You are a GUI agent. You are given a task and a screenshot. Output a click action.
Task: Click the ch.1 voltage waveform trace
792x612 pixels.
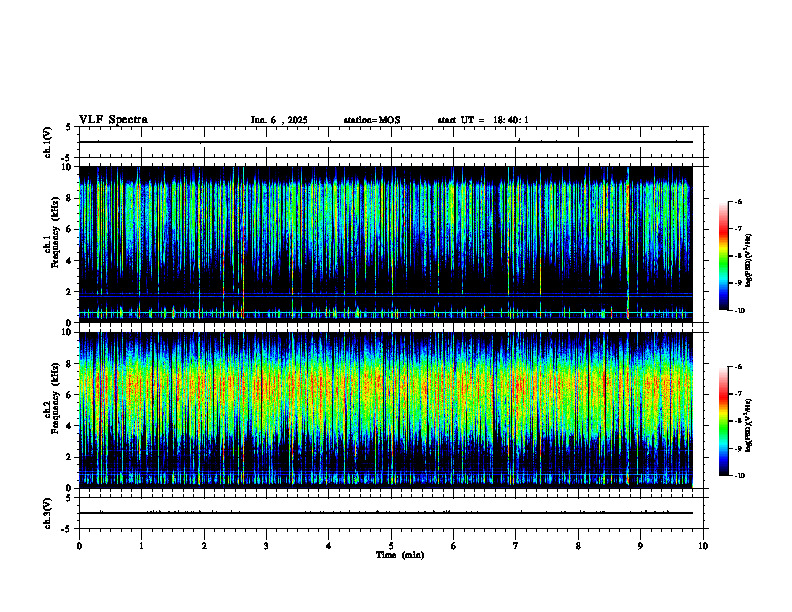coord(385,142)
